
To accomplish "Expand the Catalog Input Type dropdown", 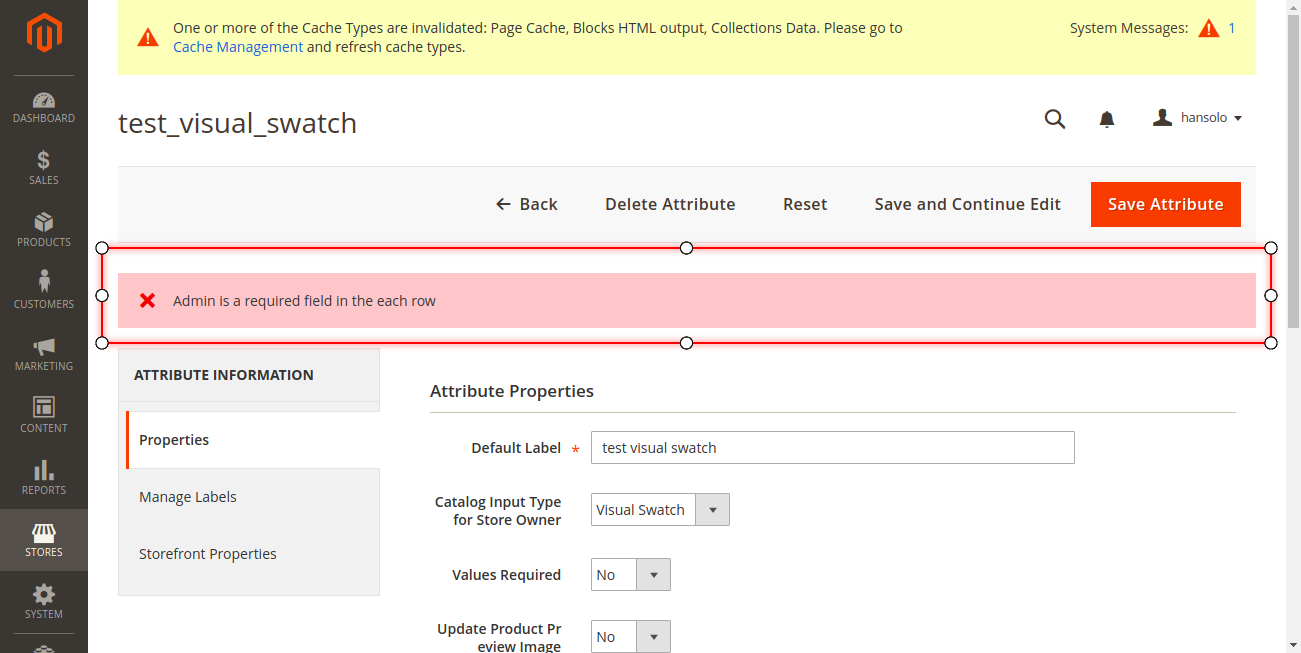I will (x=712, y=509).
